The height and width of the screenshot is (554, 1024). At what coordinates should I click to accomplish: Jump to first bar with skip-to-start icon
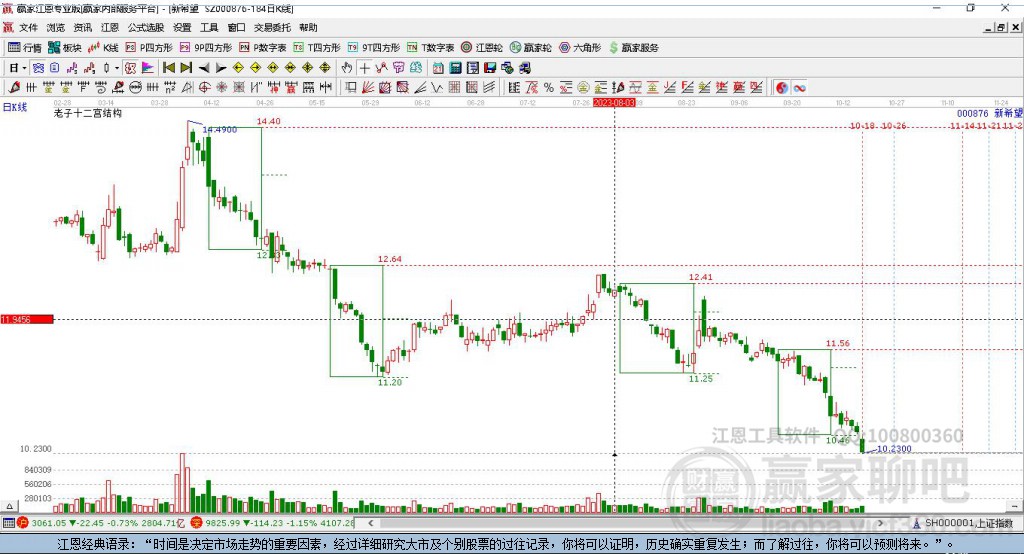(169, 68)
